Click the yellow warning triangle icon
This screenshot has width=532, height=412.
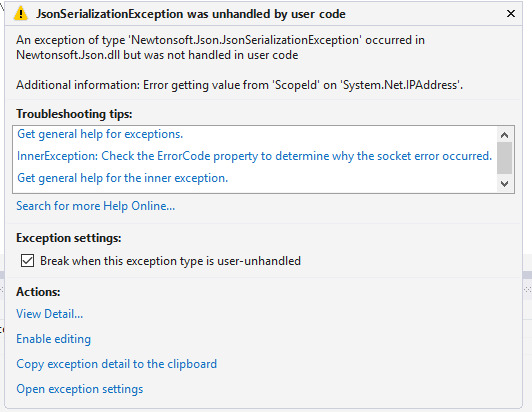(21, 14)
